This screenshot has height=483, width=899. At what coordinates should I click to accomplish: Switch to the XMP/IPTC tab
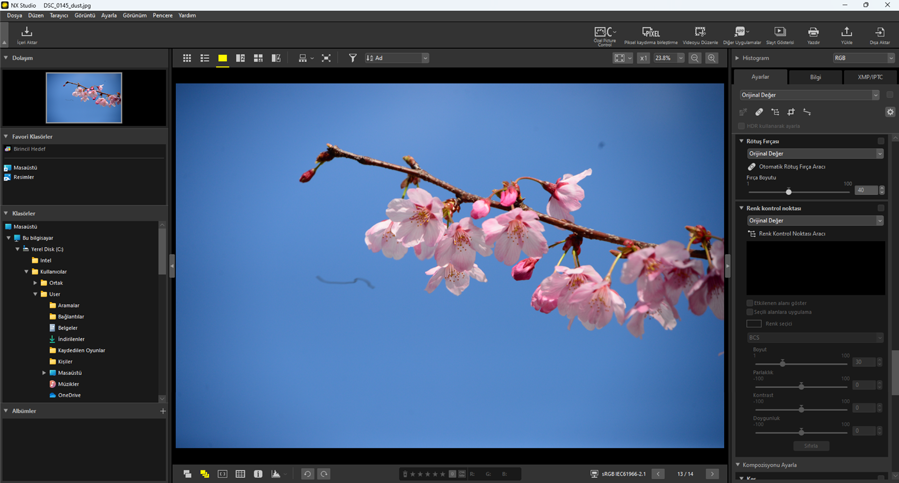[869, 77]
